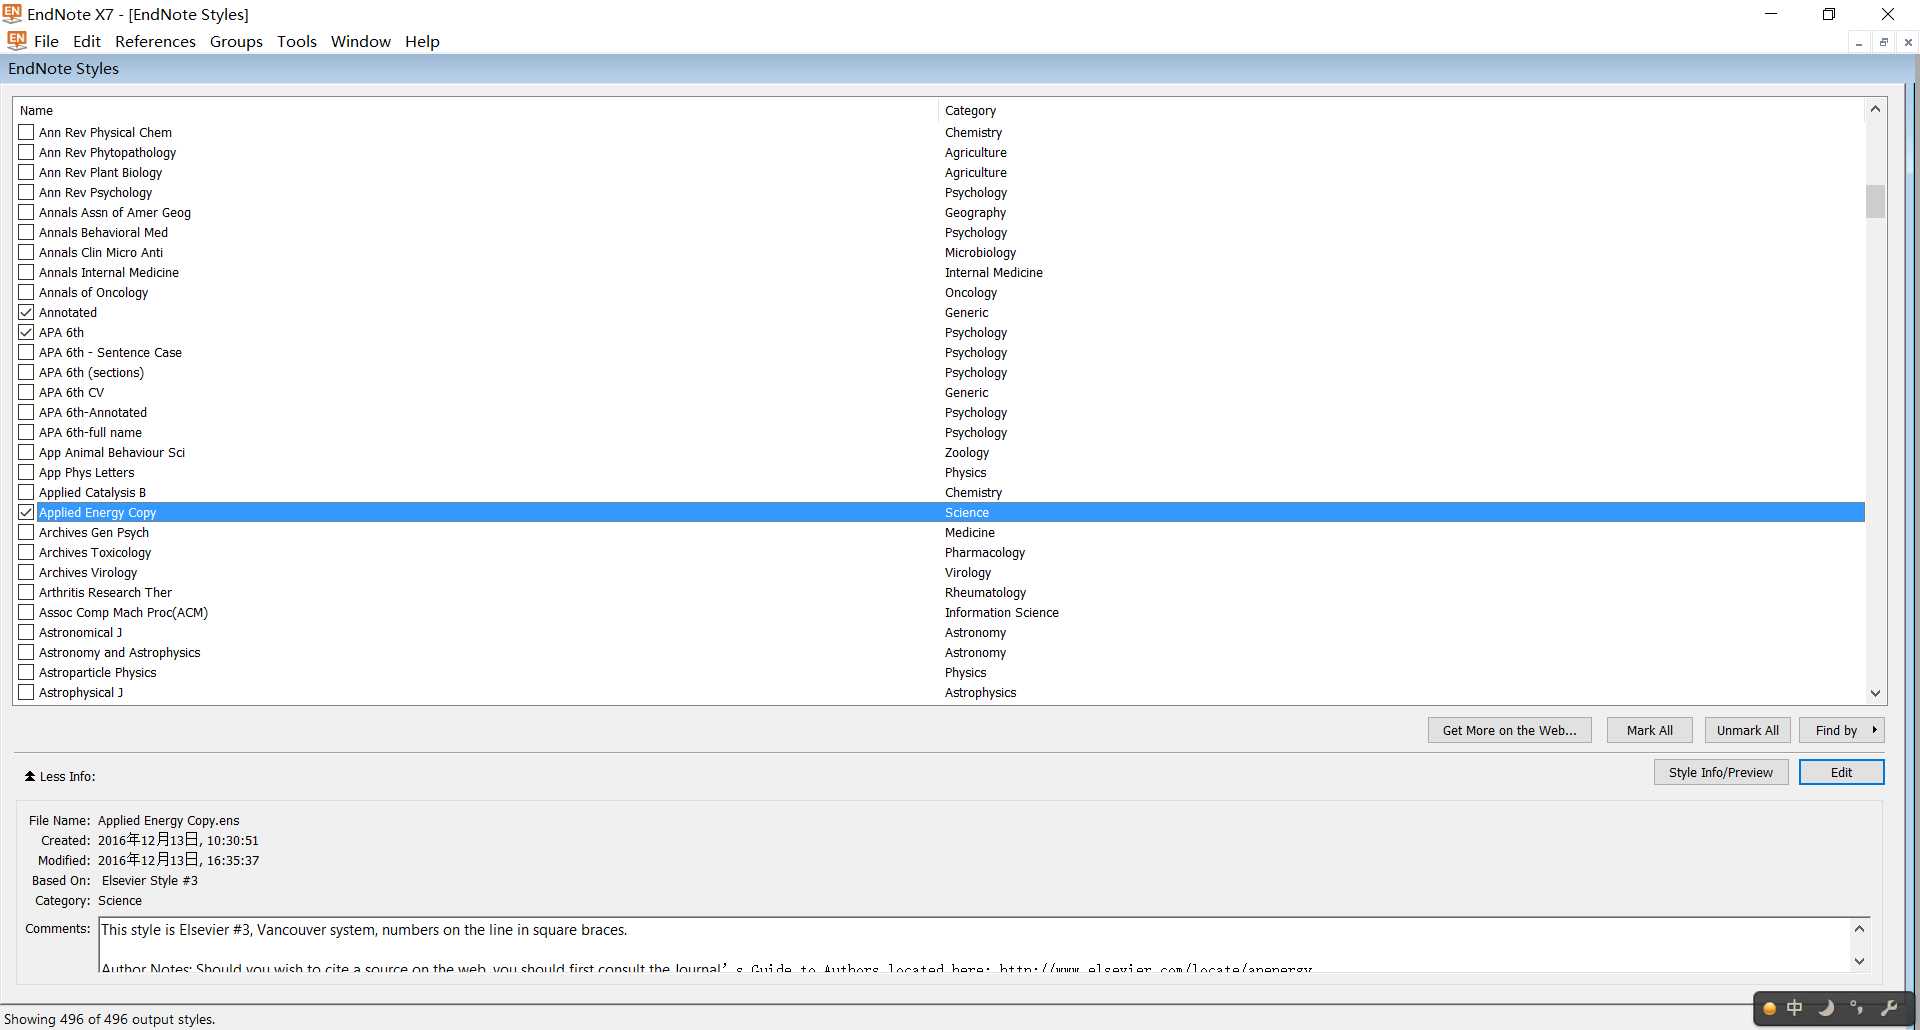Check the App Phys Letters checkbox

click(x=26, y=472)
